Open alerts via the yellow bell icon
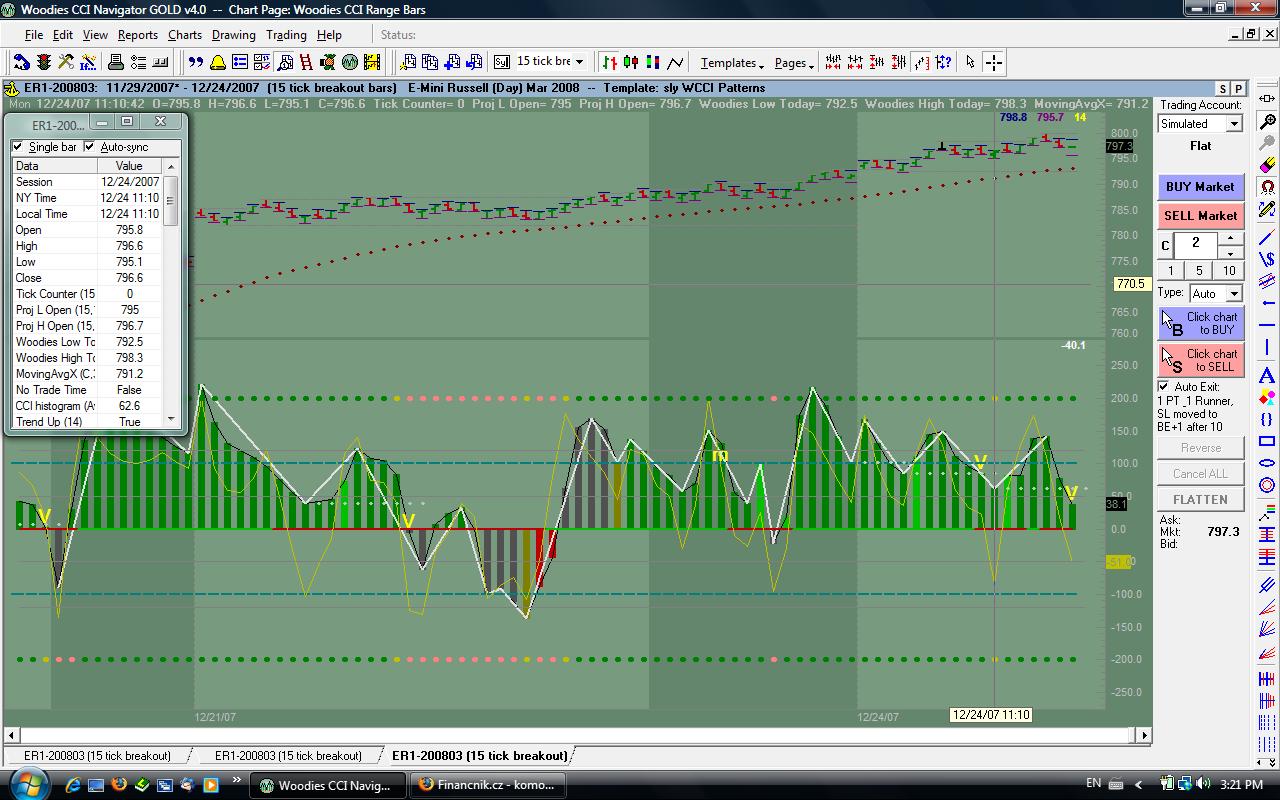 click(x=218, y=62)
